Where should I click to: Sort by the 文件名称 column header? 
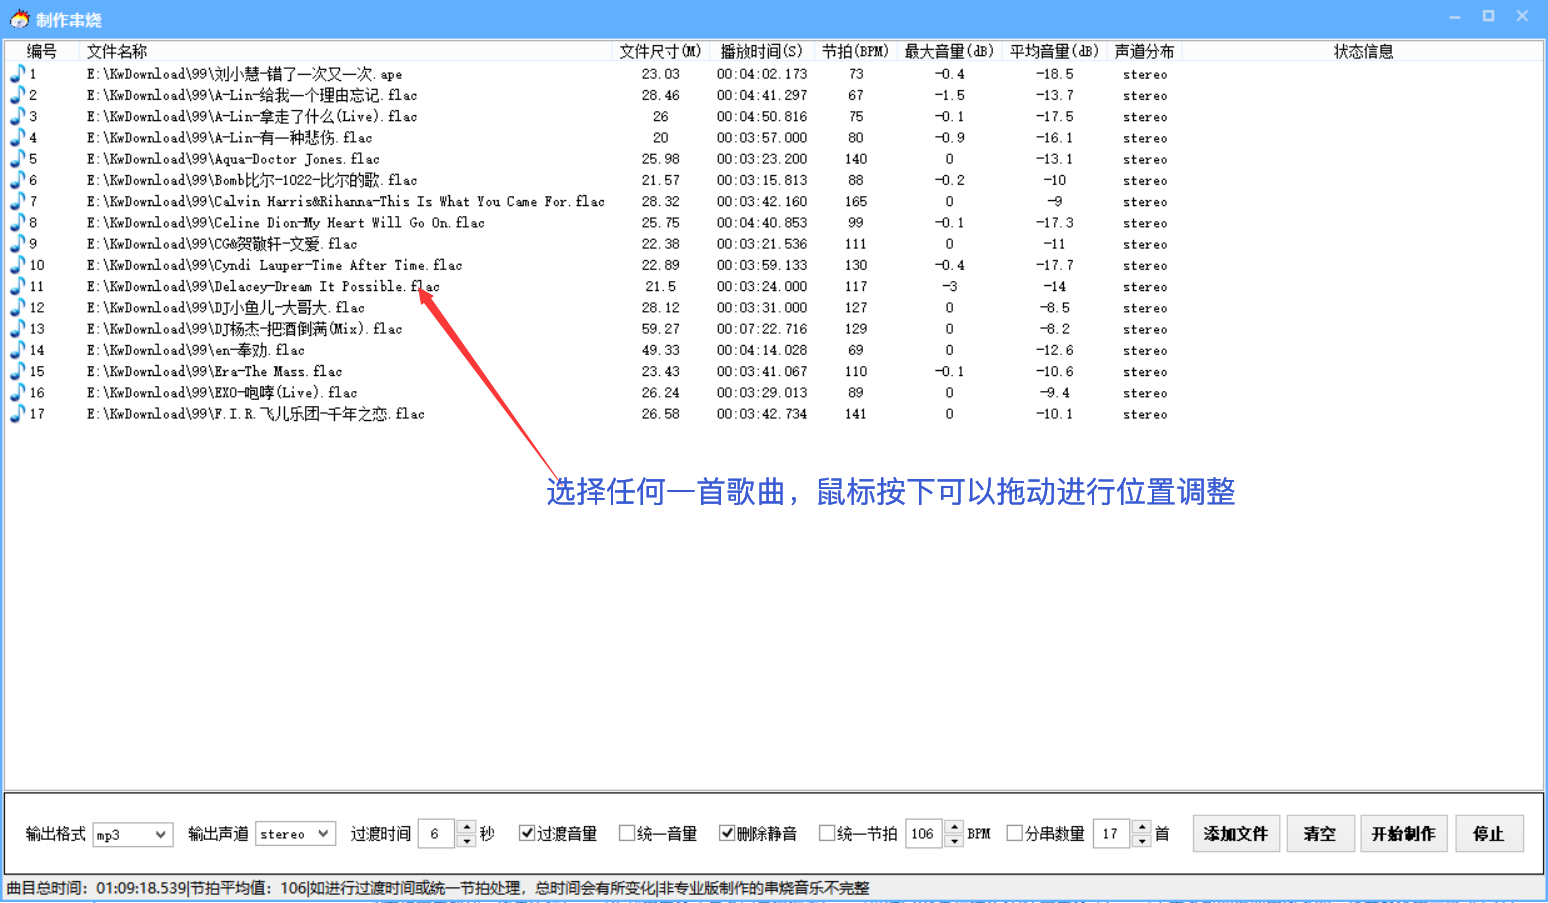click(345, 51)
